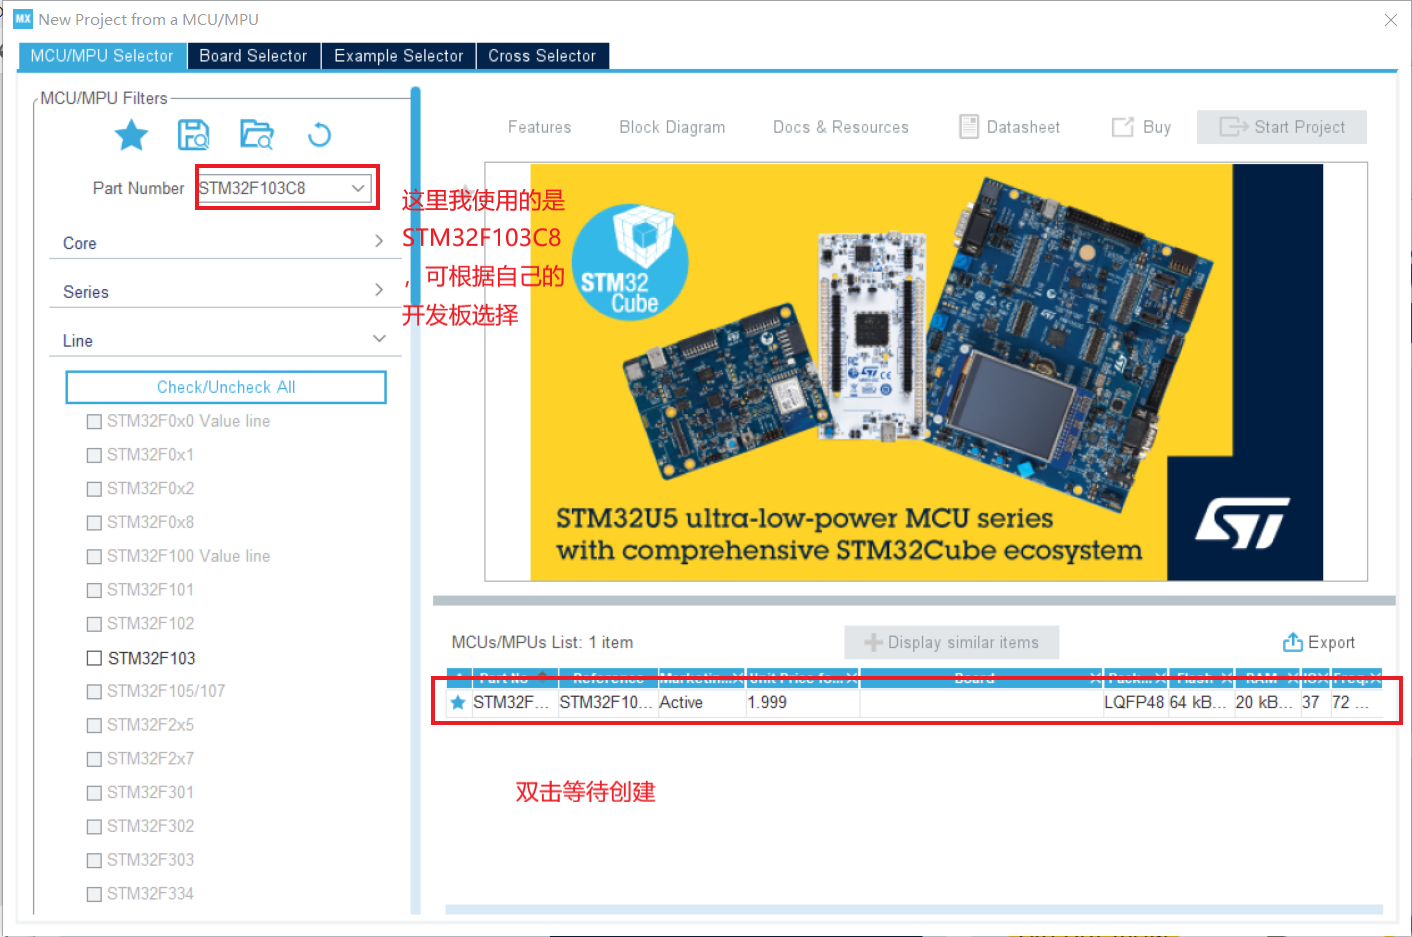Screen dimensions: 1412x937
Task: Click the Start Project button
Action: pyautogui.click(x=1282, y=127)
